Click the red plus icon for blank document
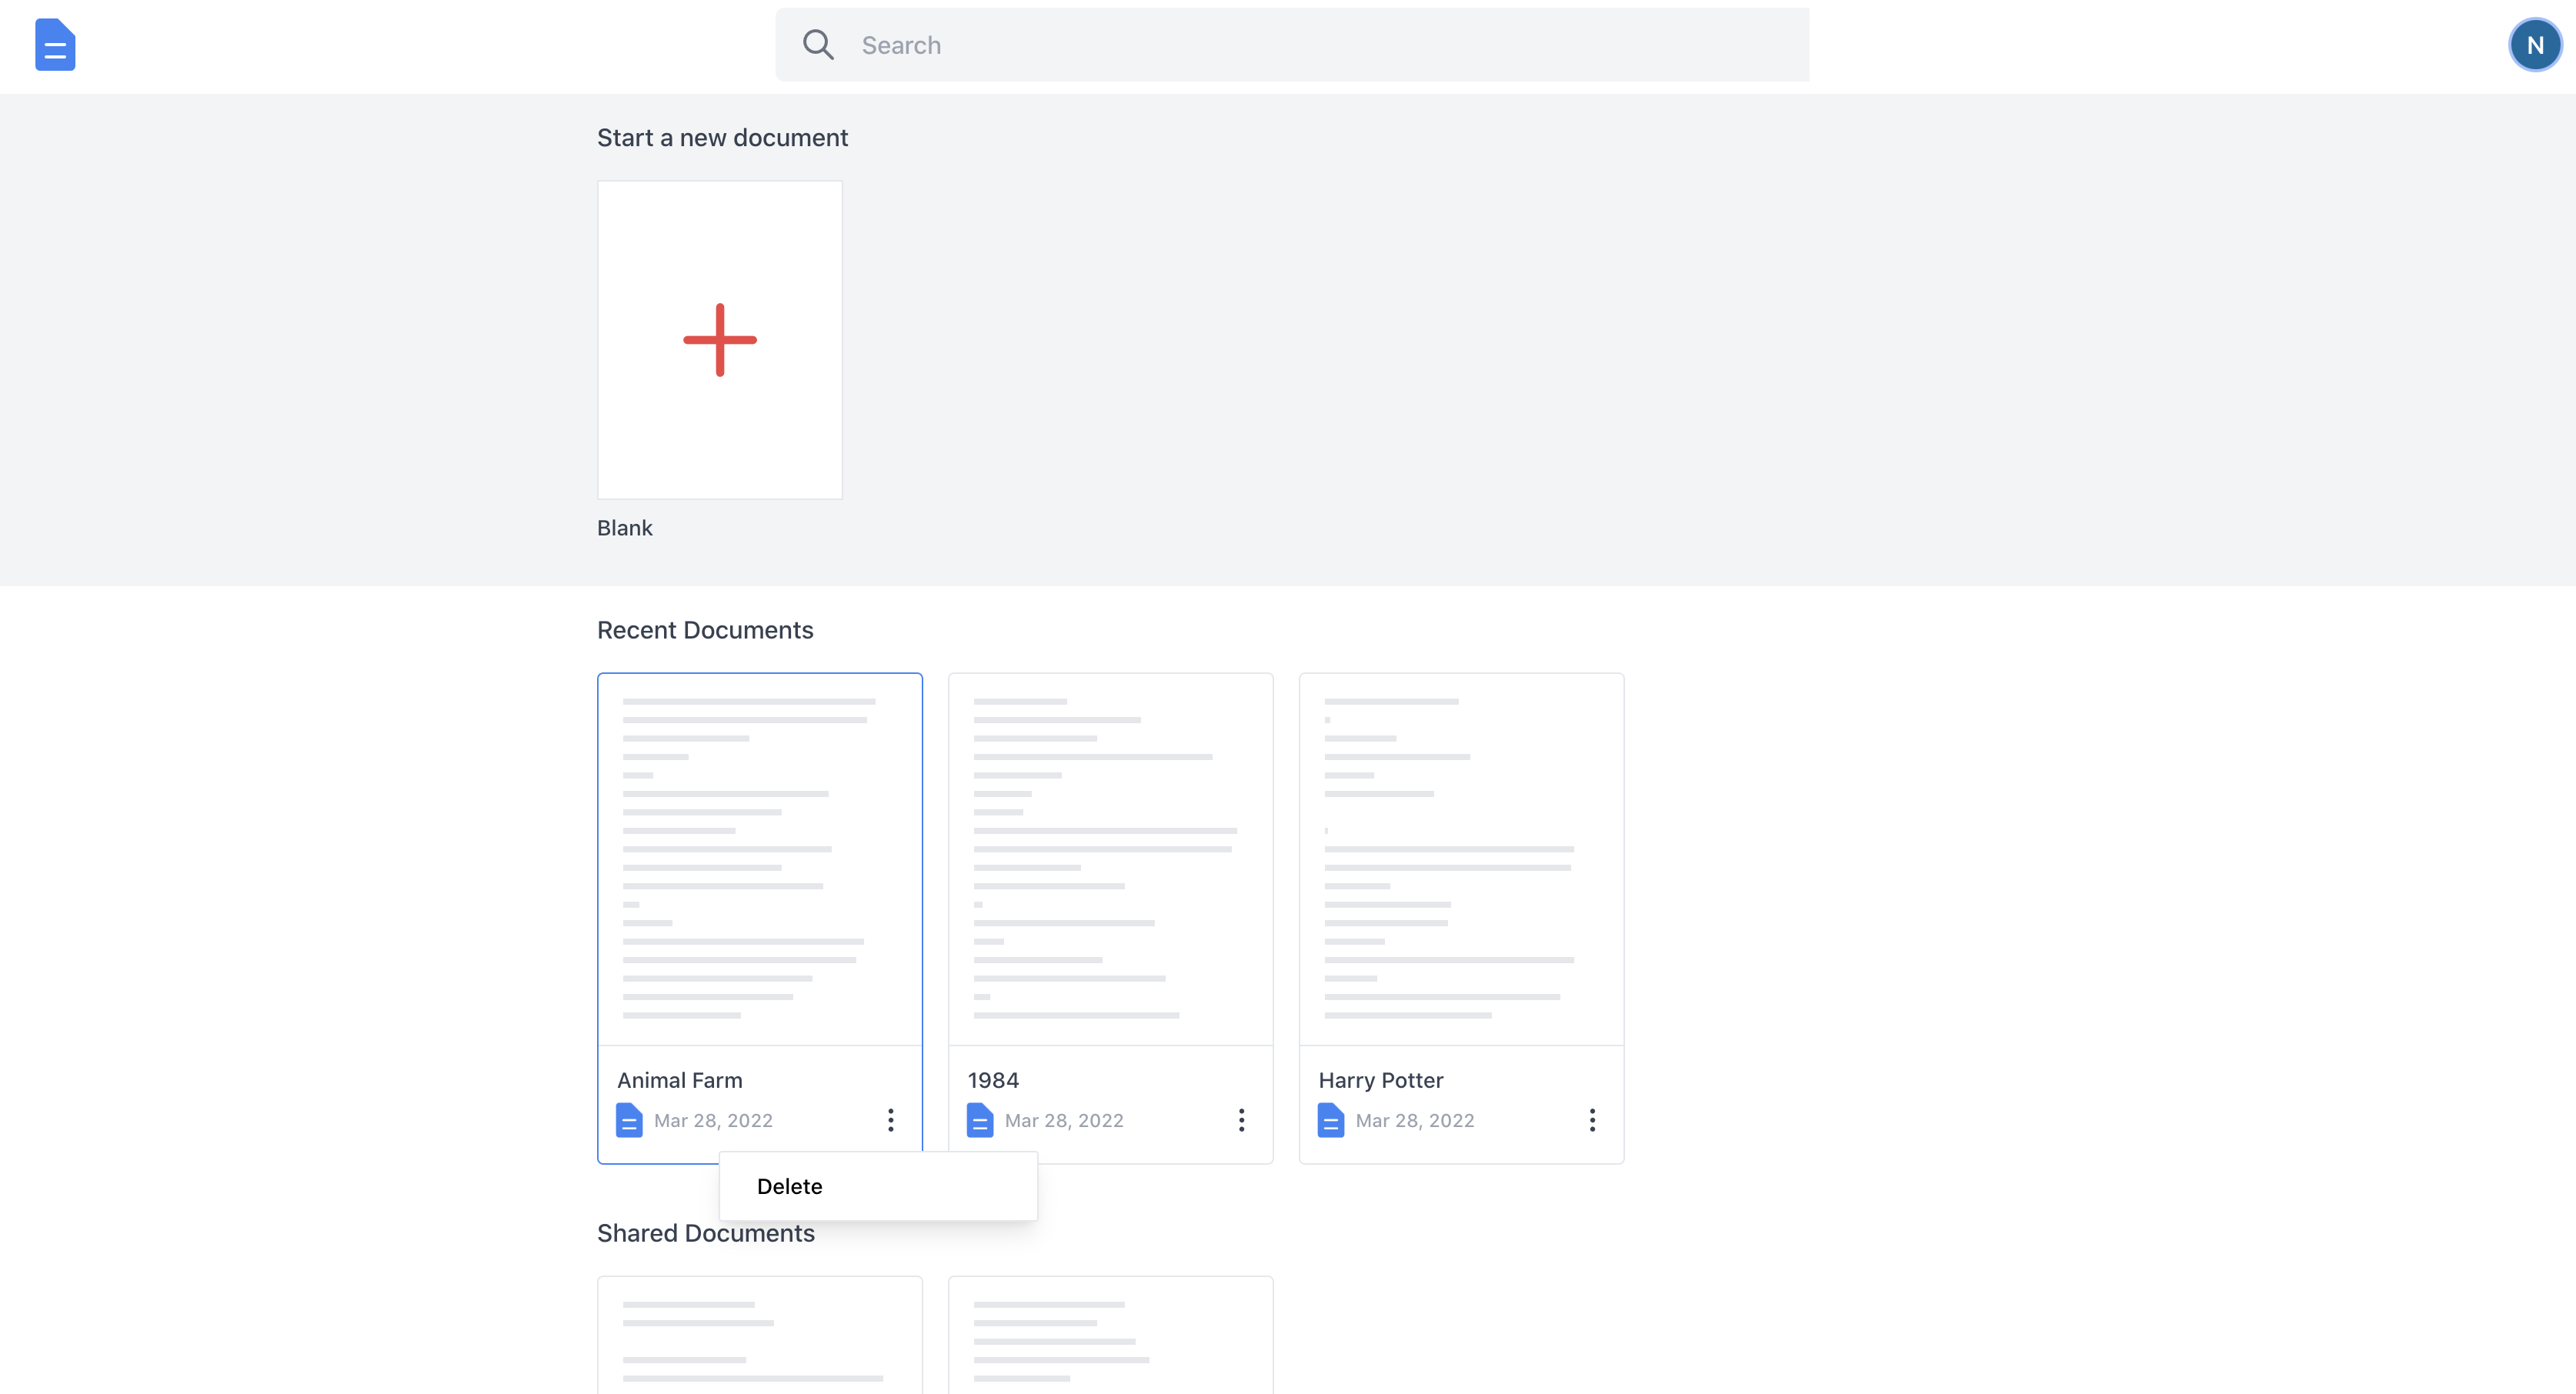This screenshot has height=1394, width=2576. coord(719,340)
